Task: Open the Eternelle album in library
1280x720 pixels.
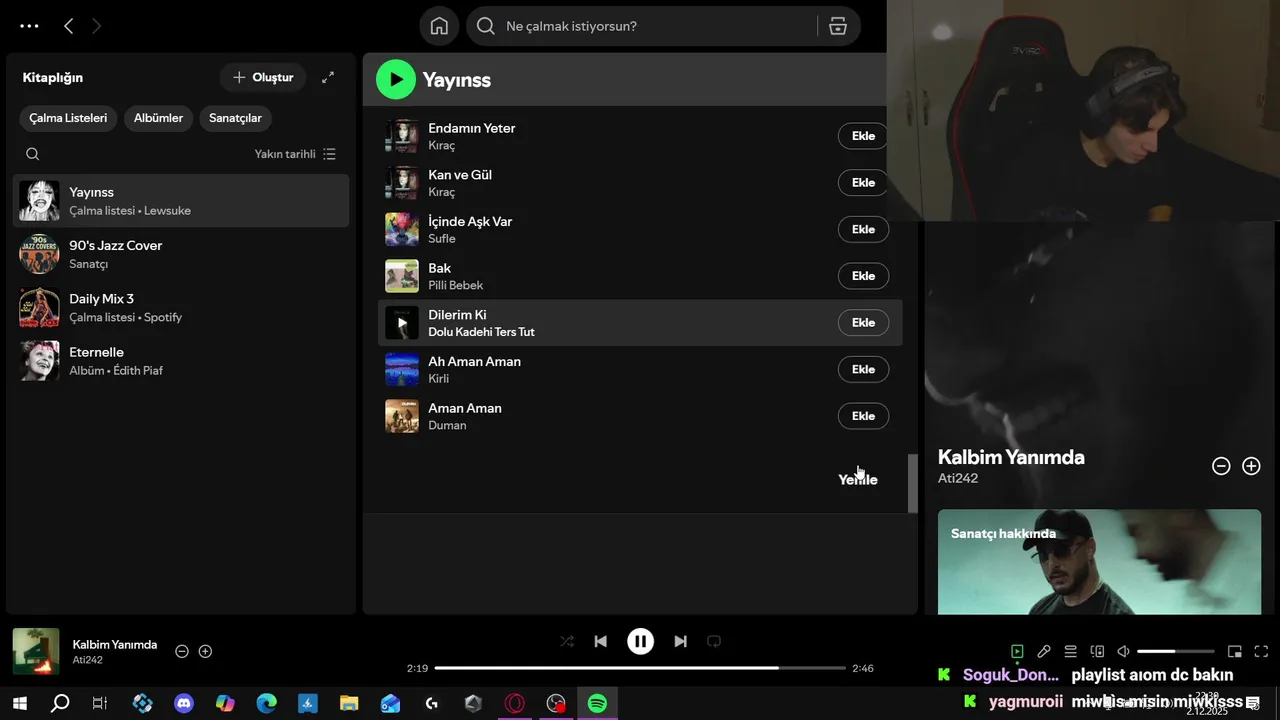Action: pos(181,361)
